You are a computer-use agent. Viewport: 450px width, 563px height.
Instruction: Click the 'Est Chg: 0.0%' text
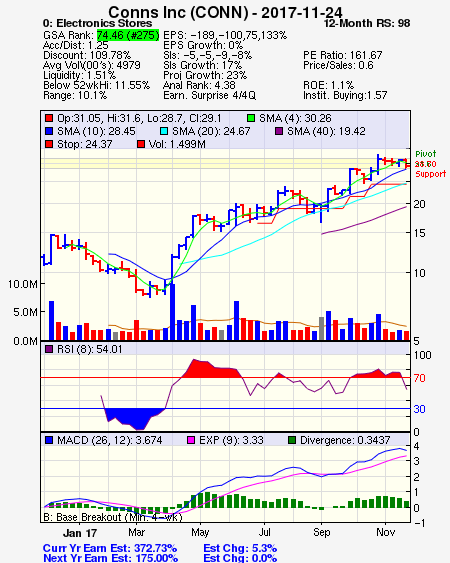click(x=240, y=558)
